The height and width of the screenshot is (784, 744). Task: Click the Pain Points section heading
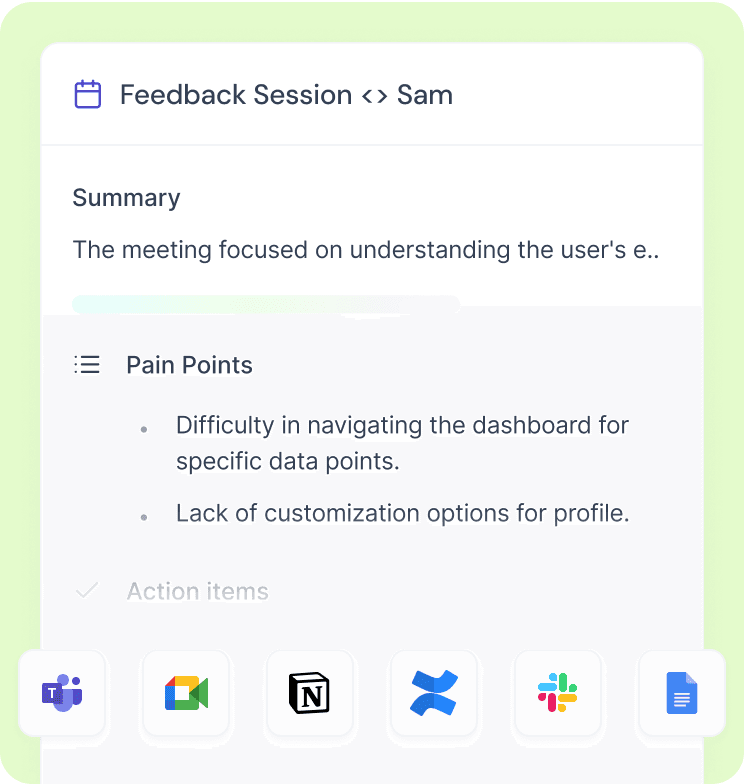point(189,364)
